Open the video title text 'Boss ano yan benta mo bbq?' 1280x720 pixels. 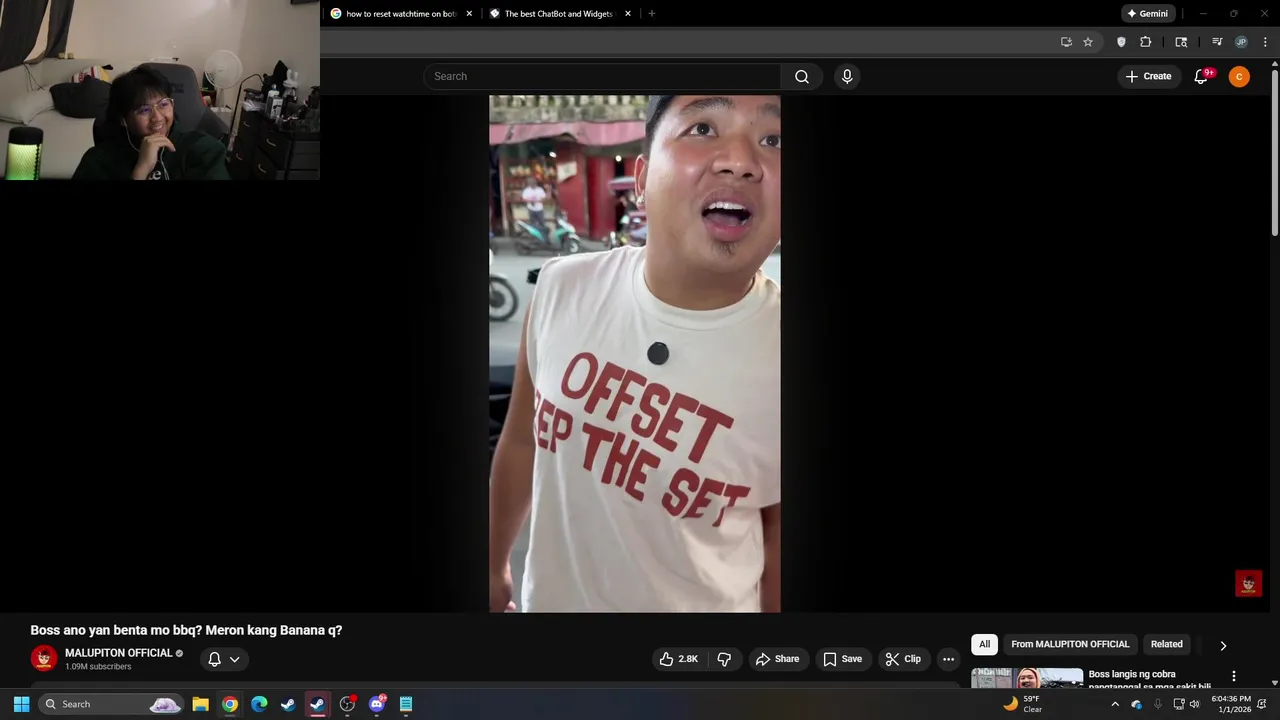pos(116,630)
